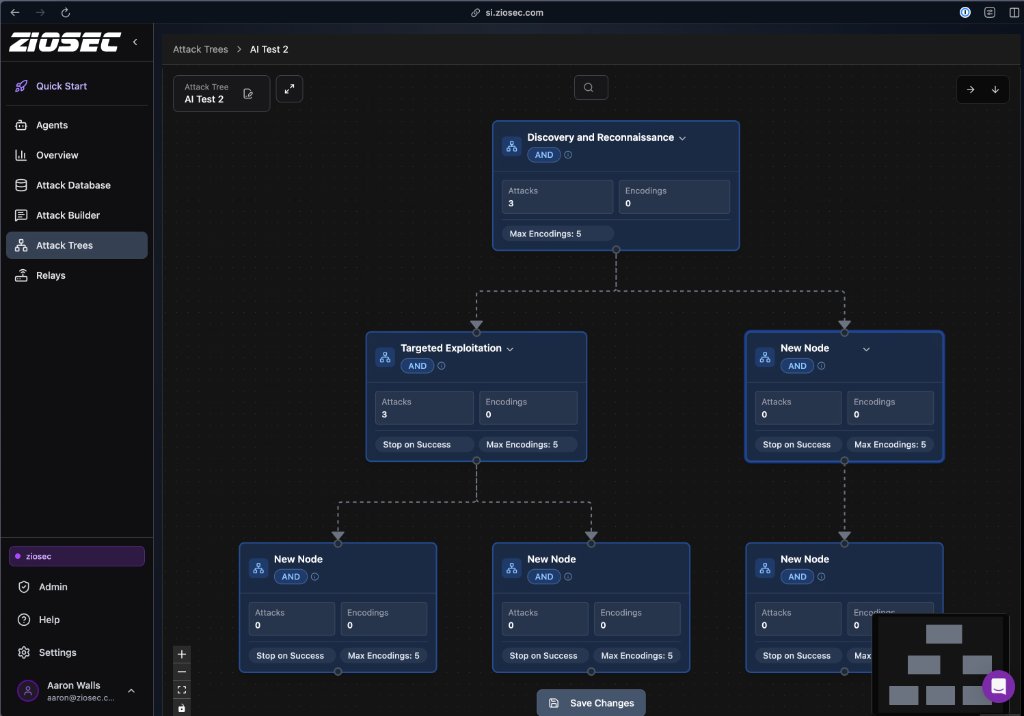Click Max Encodings: 5 on Discovery node
The width and height of the screenshot is (1024, 716).
coord(557,234)
